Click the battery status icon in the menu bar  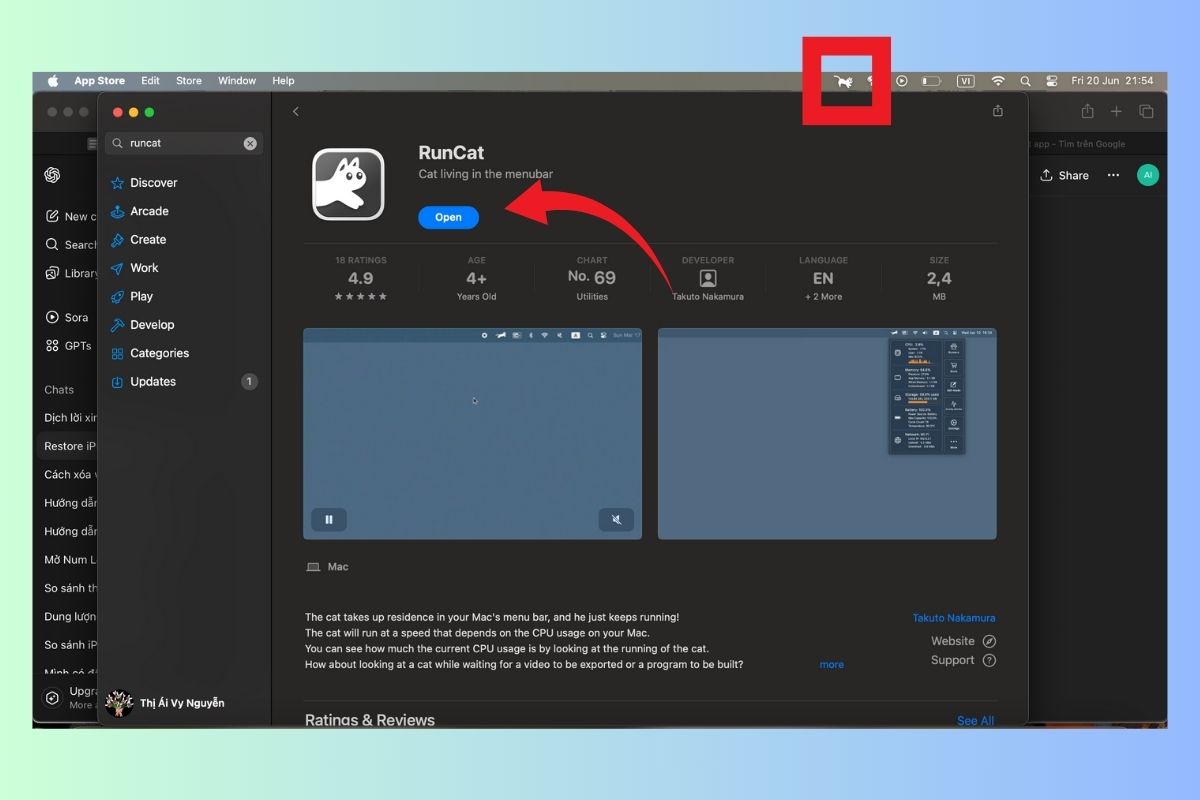pos(931,81)
